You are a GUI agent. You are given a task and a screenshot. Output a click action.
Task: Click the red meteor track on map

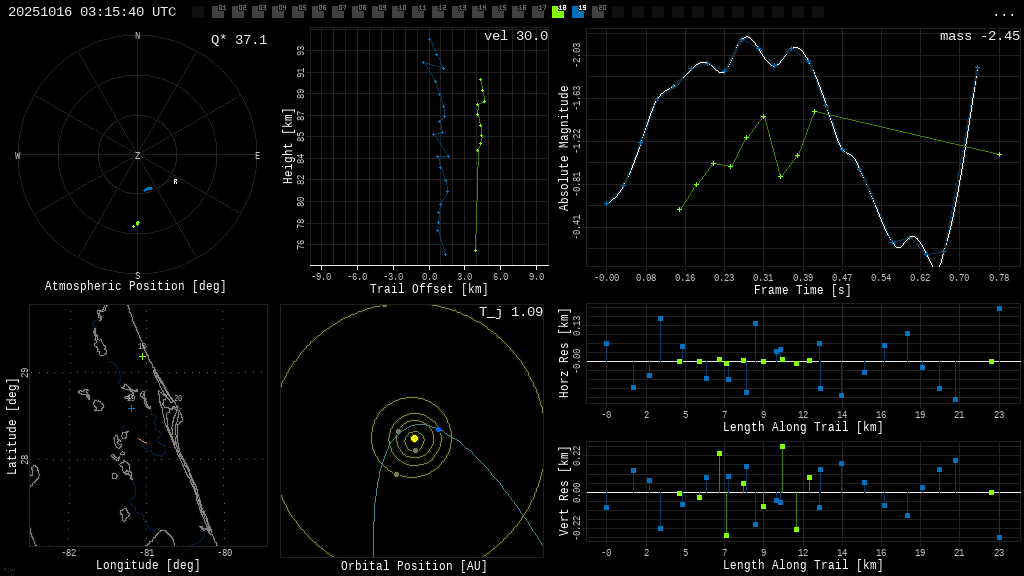pos(142,440)
